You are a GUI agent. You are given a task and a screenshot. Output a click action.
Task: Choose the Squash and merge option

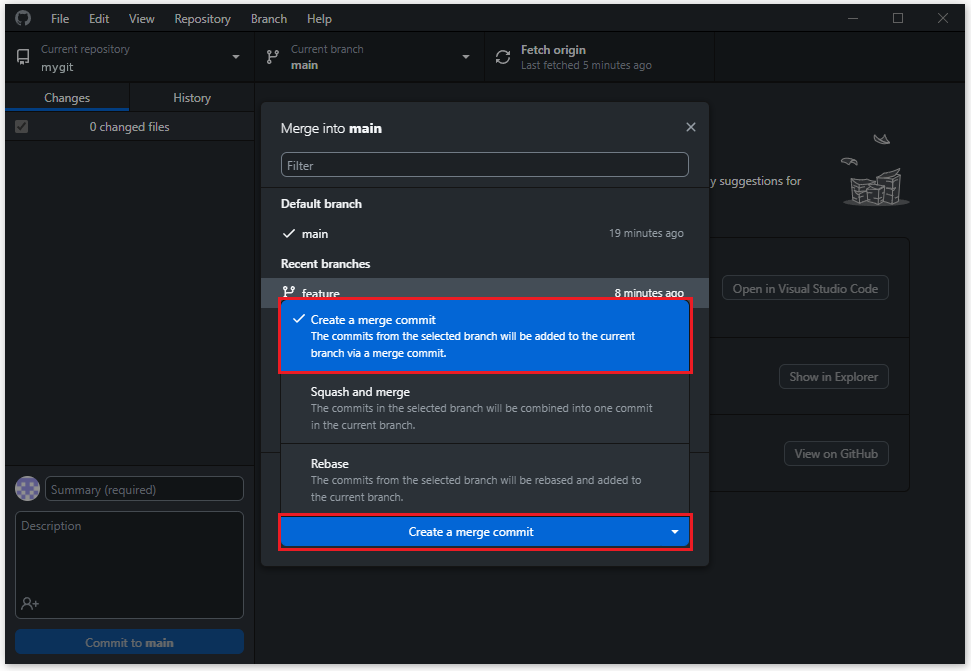tap(484, 408)
